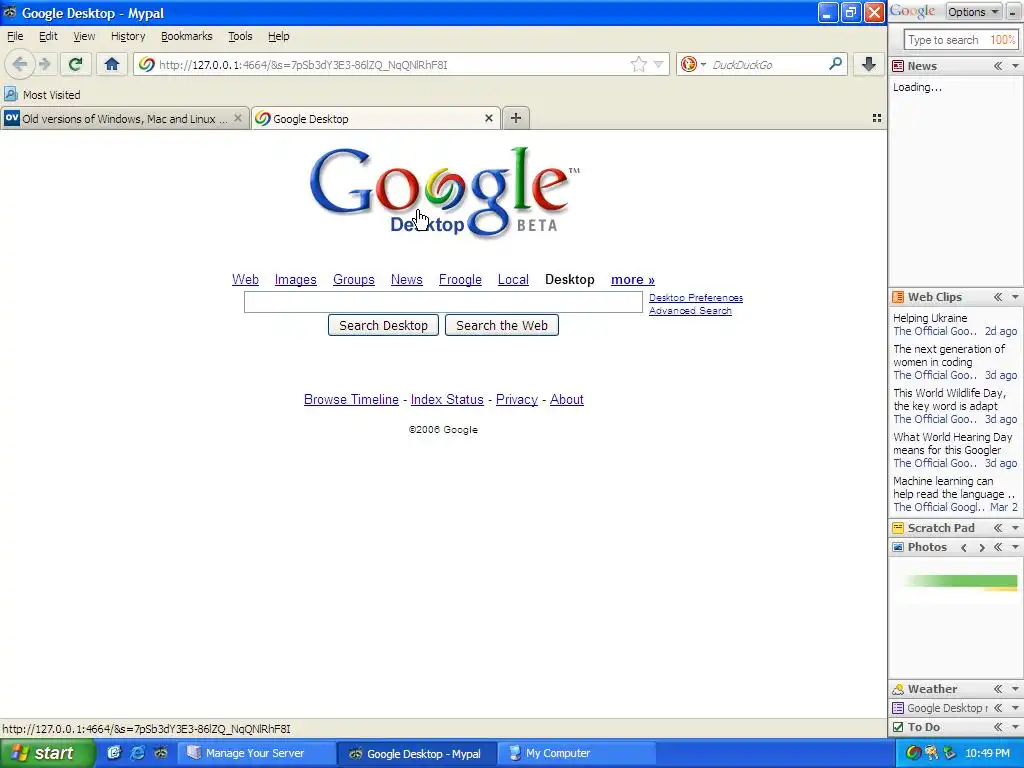Close the Old versions of Windows tab

pyautogui.click(x=238, y=118)
